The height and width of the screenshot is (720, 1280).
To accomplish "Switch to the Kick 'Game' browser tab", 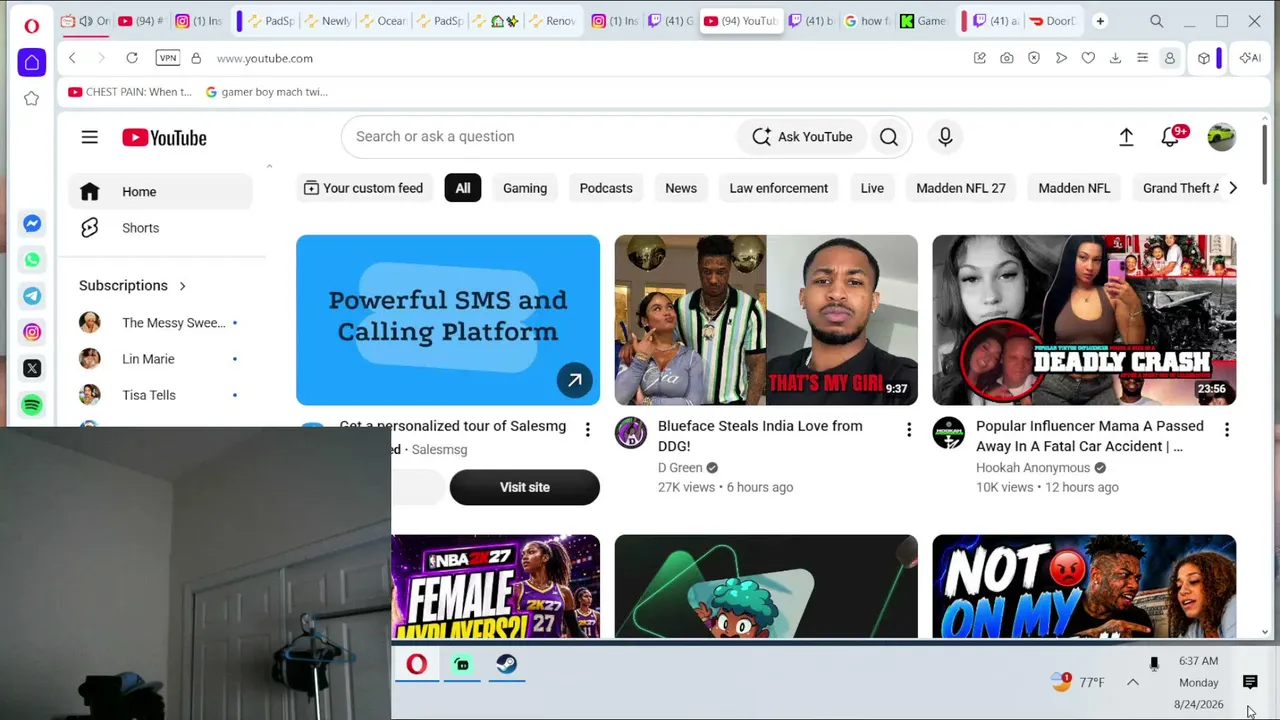I will pos(922,21).
